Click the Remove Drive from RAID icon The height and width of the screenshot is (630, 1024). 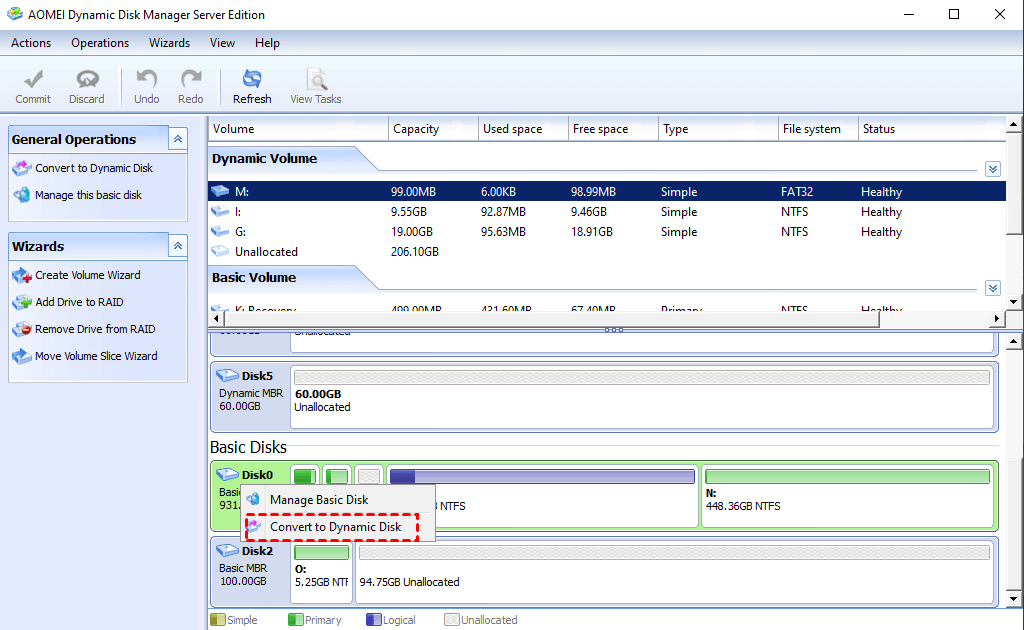[x=22, y=329]
